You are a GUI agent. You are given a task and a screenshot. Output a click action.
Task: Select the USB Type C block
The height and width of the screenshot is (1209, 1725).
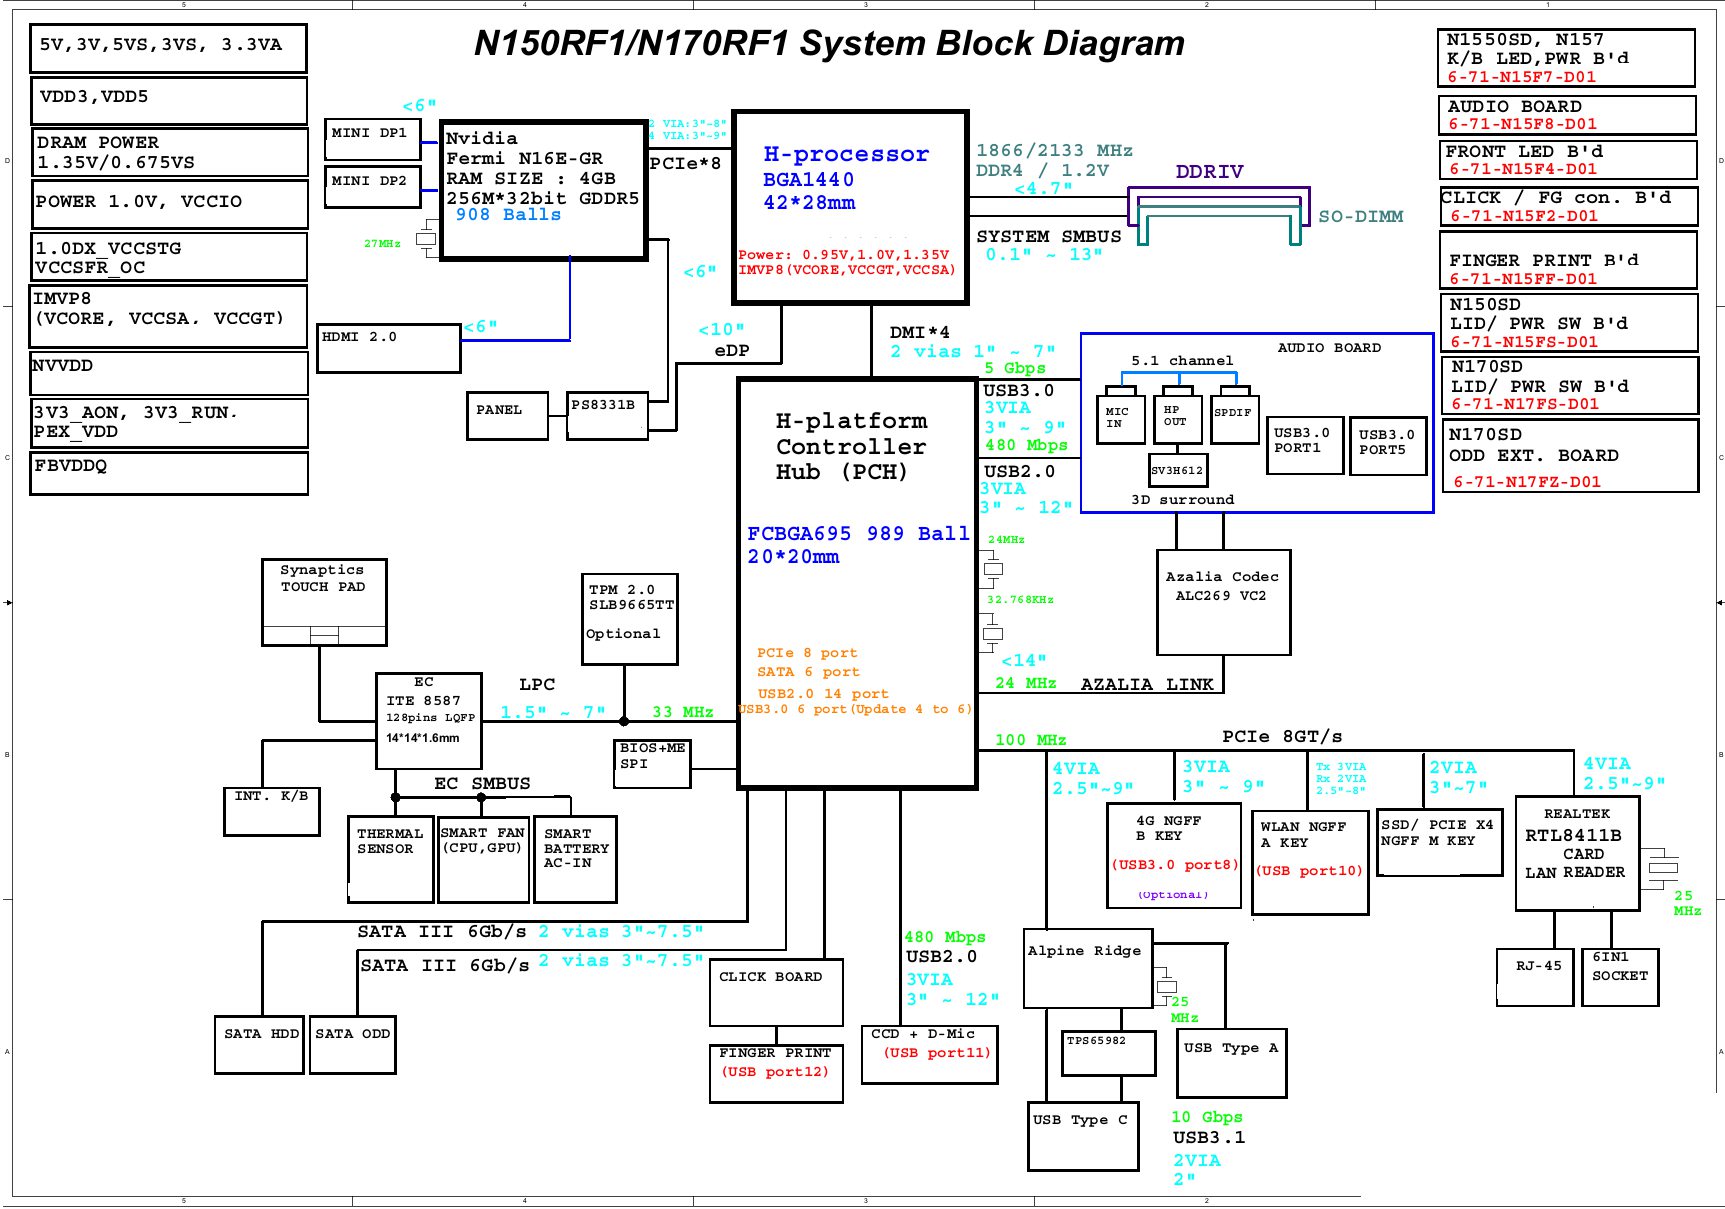(x=1083, y=1136)
